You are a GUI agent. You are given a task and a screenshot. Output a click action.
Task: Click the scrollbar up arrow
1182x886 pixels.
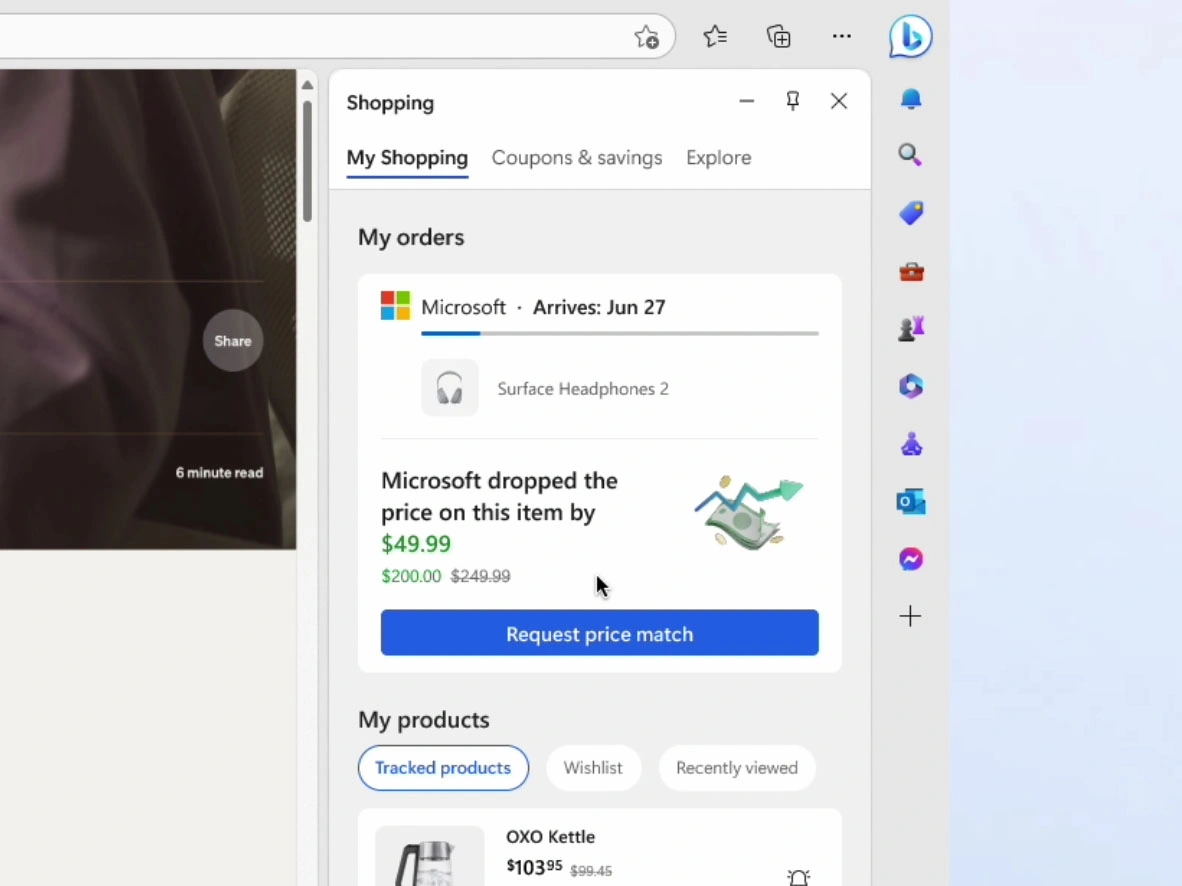pos(307,85)
